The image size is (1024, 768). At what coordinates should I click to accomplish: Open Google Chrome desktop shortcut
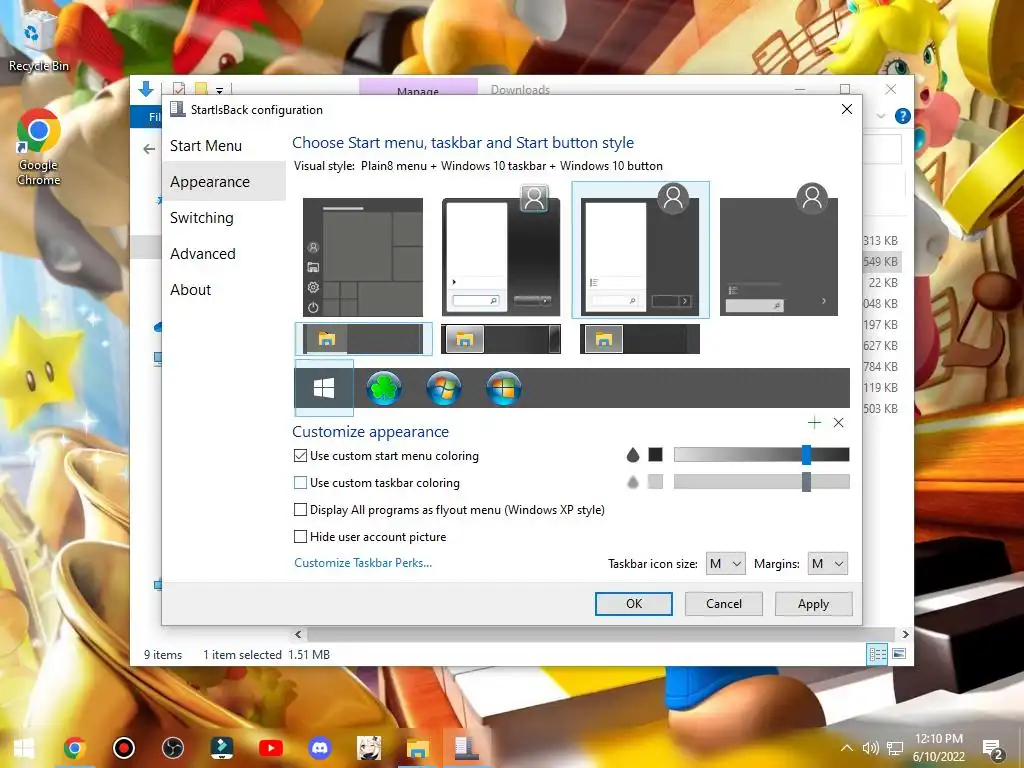point(39,147)
